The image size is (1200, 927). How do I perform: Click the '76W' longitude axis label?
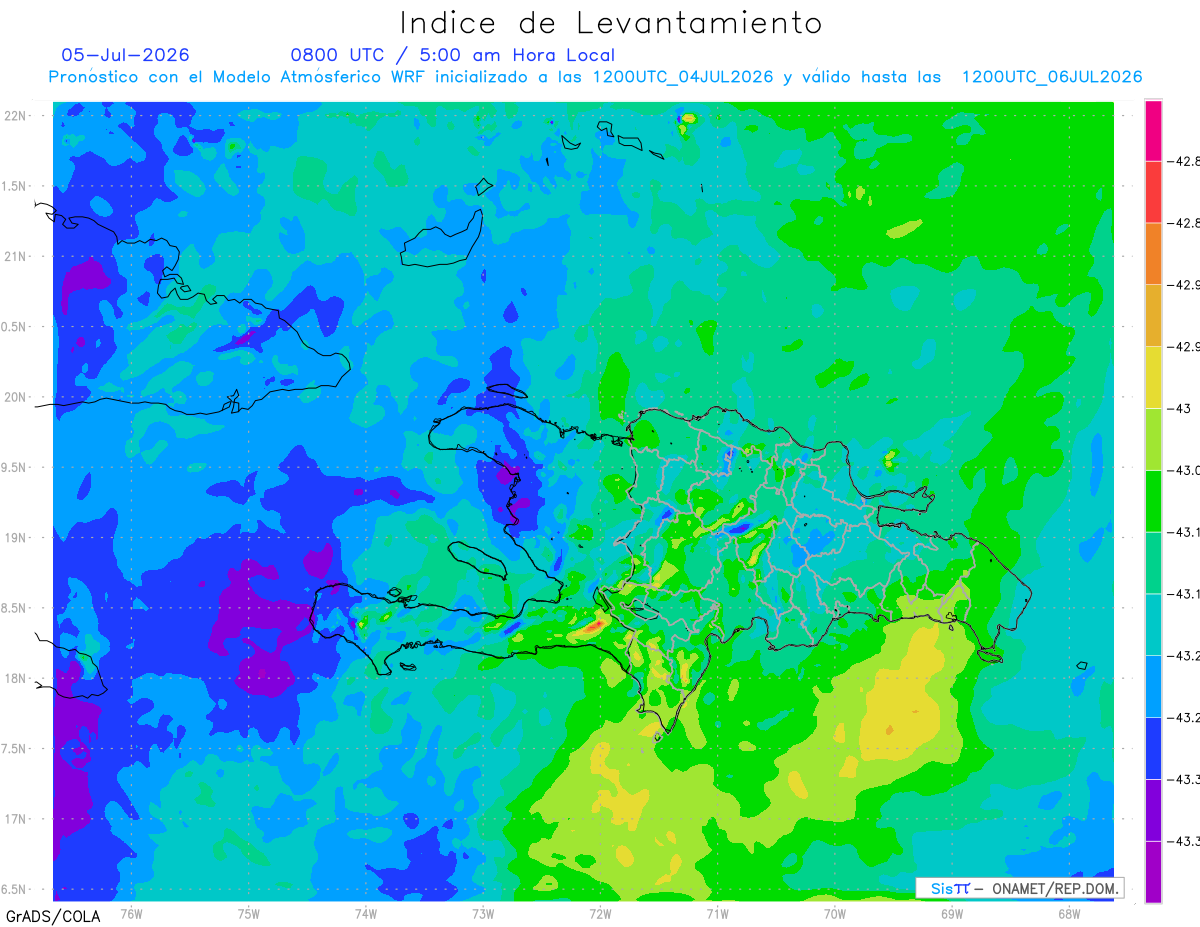131,913
